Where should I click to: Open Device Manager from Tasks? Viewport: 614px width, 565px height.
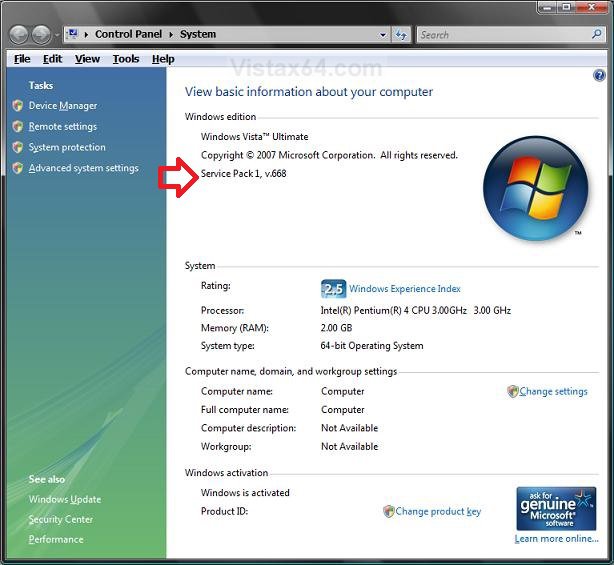(x=63, y=106)
